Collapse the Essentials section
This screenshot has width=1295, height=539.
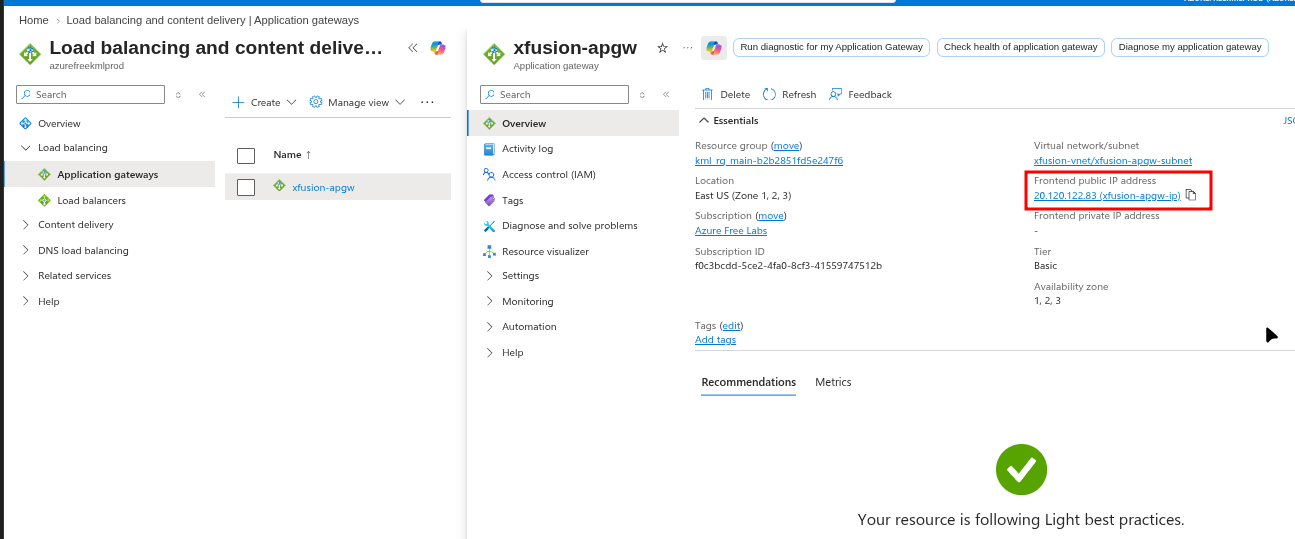[x=704, y=120]
